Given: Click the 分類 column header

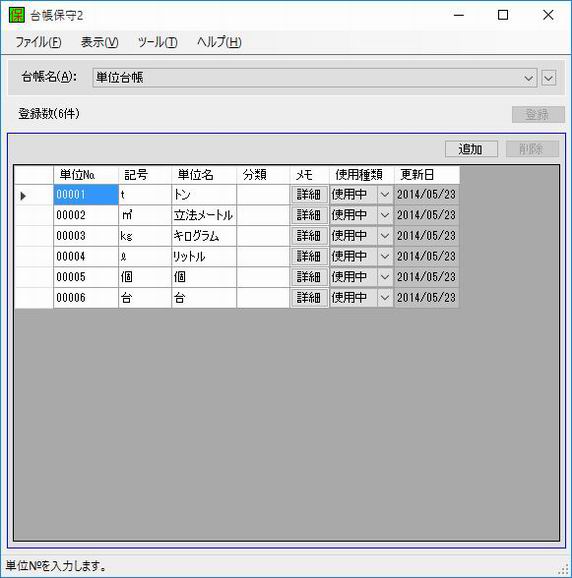Looking at the screenshot, I should click(x=263, y=175).
